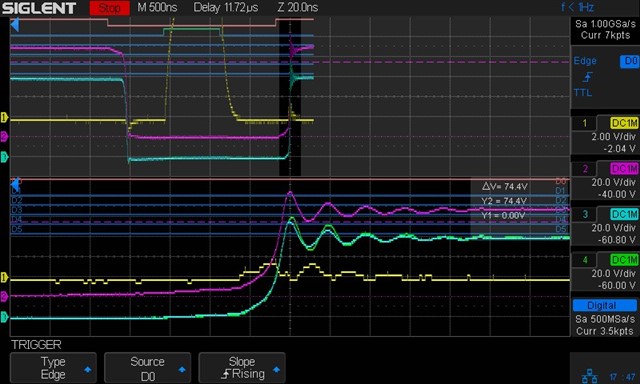Image resolution: width=640 pixels, height=384 pixels.
Task: Click the cyan channel 3 ground marker
Action: point(4,157)
